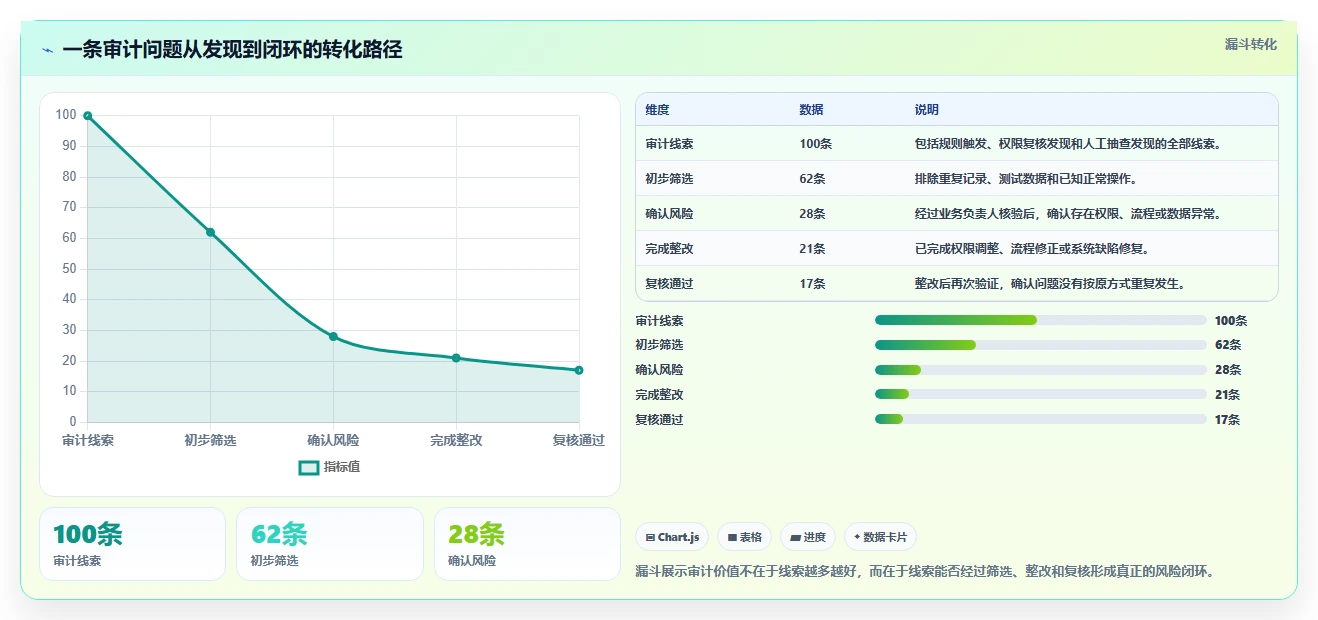This screenshot has width=1318, height=620.
Task: Open the 28条 确认风险 data card
Action: click(x=527, y=544)
